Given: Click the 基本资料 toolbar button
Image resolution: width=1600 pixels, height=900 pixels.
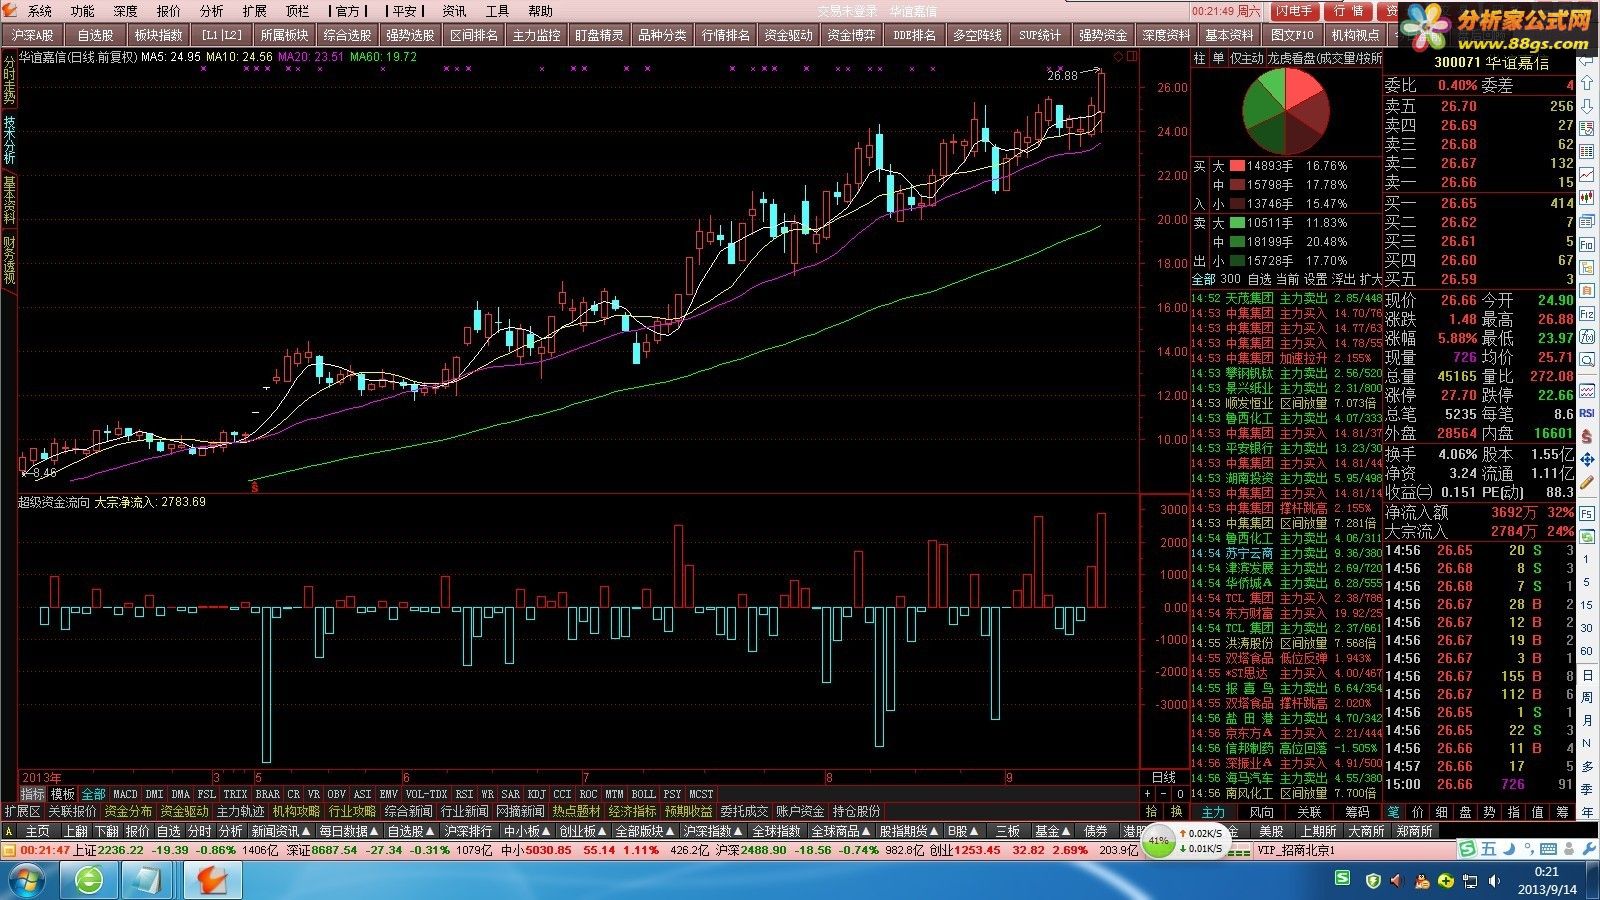Looking at the screenshot, I should coord(1229,35).
